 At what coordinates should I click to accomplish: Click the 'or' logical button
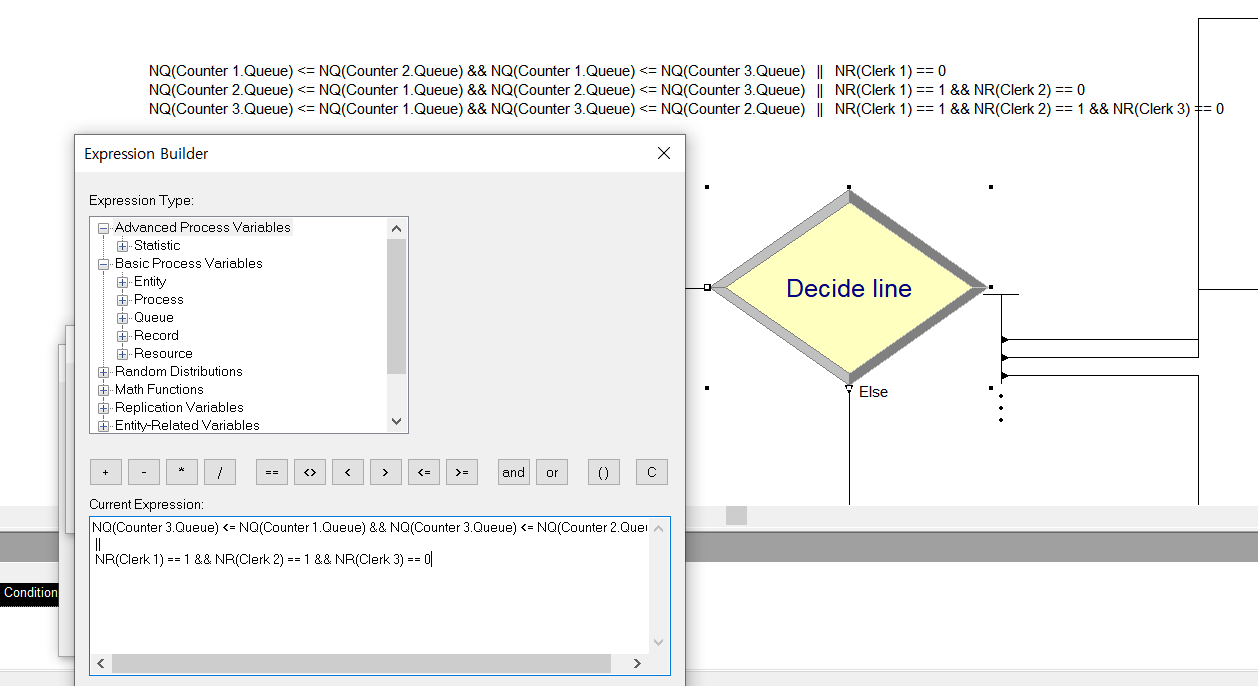click(x=552, y=472)
